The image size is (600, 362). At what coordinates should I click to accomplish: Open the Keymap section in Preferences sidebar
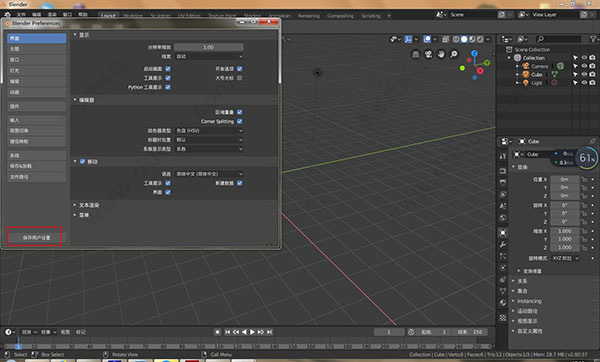click(x=36, y=141)
